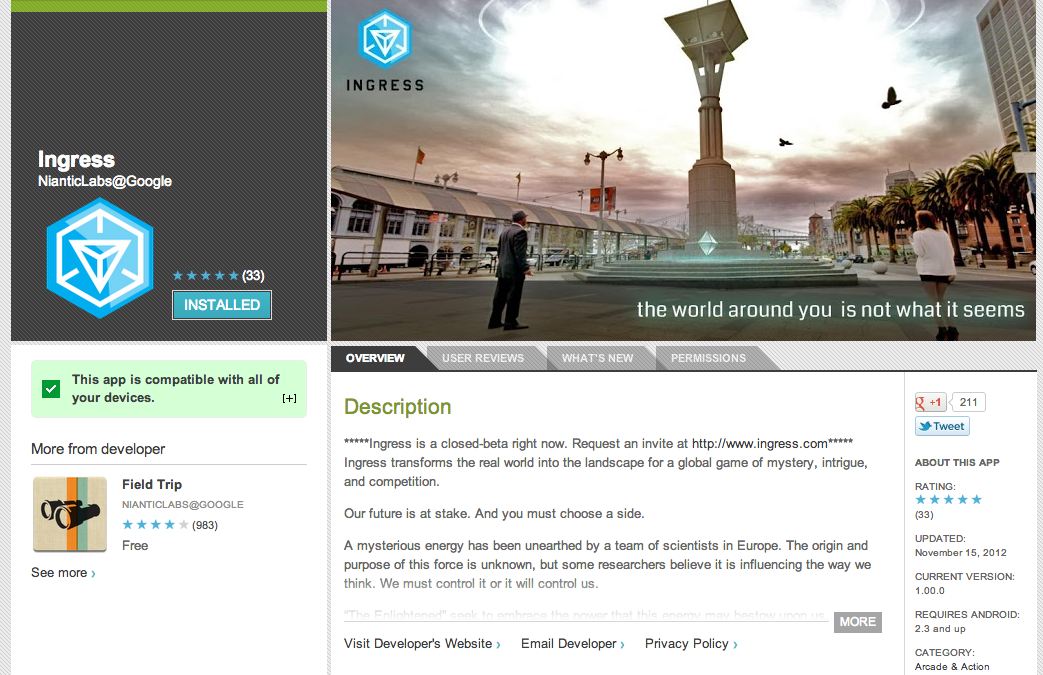Open the What's New tab

point(597,358)
